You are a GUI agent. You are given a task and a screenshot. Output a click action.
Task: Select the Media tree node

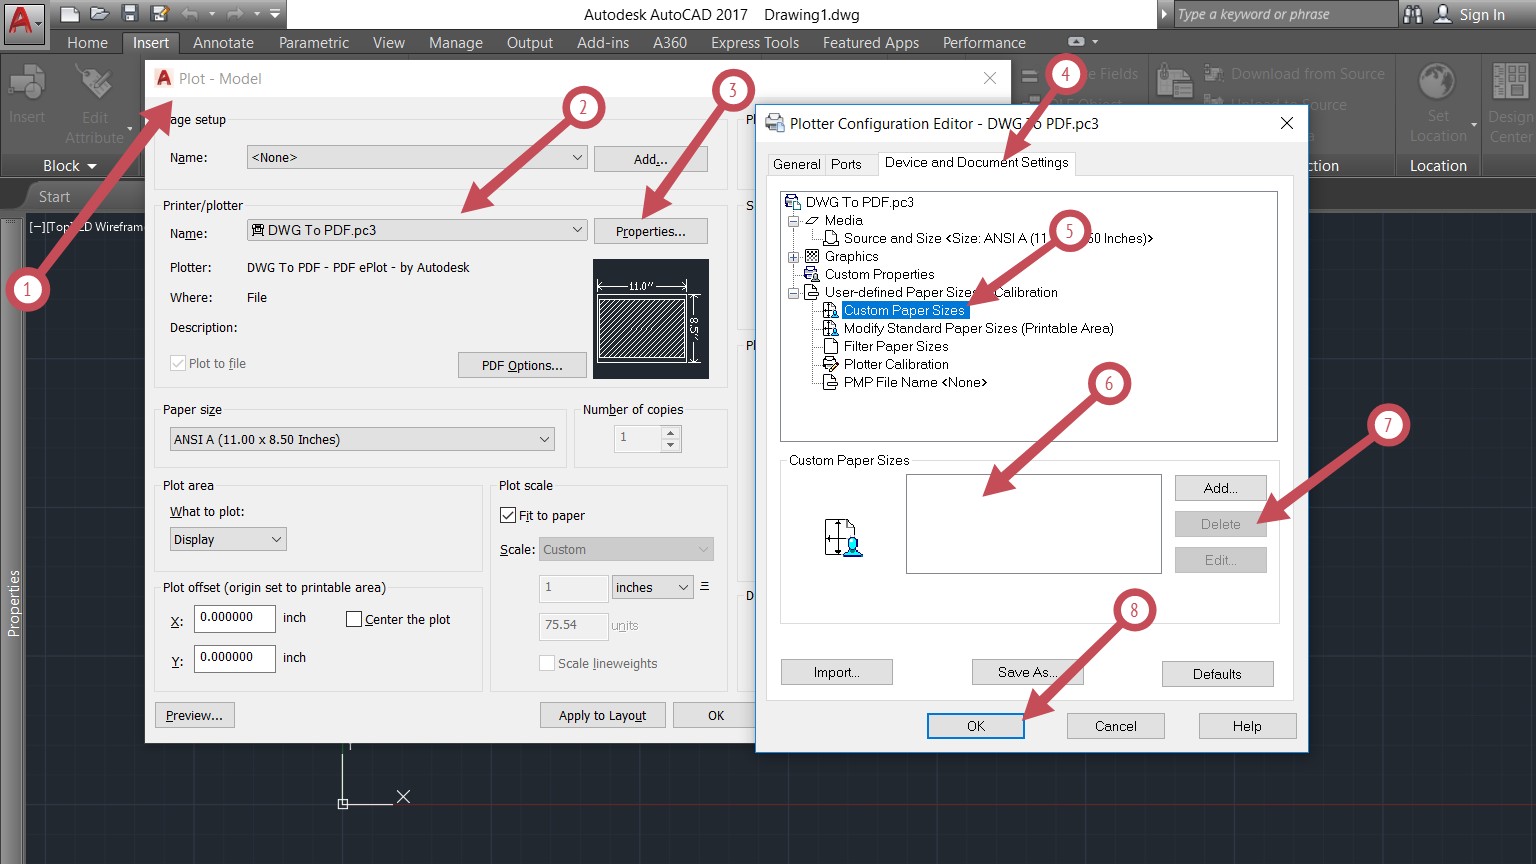pos(843,220)
